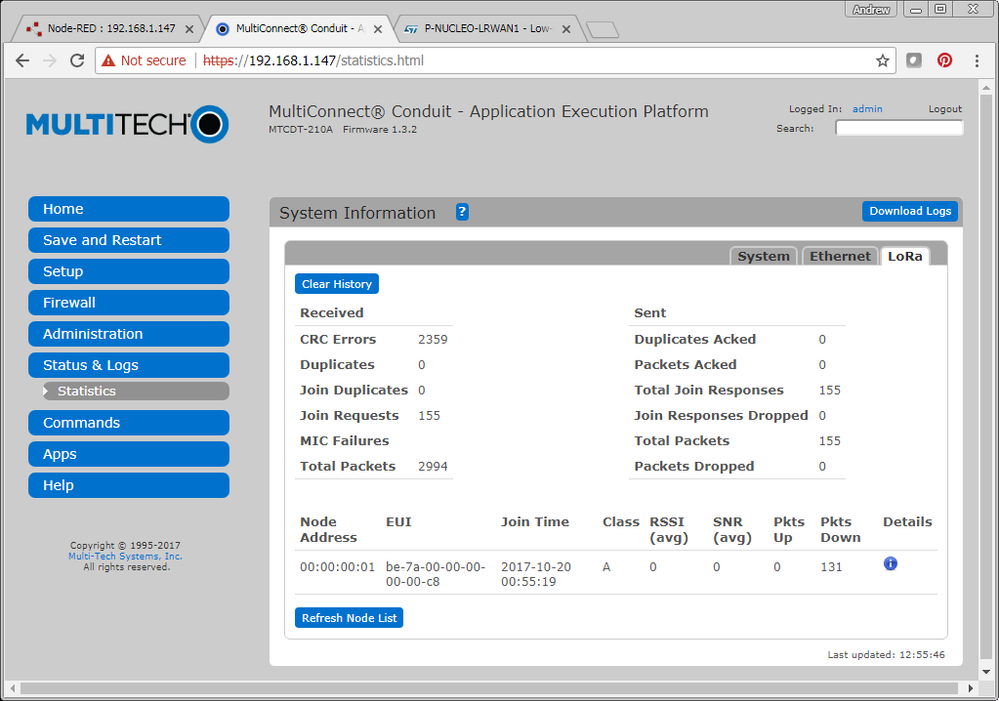Viewport: 999px width, 701px height.
Task: Click the RSSI (avg) column header
Action: pos(668,530)
